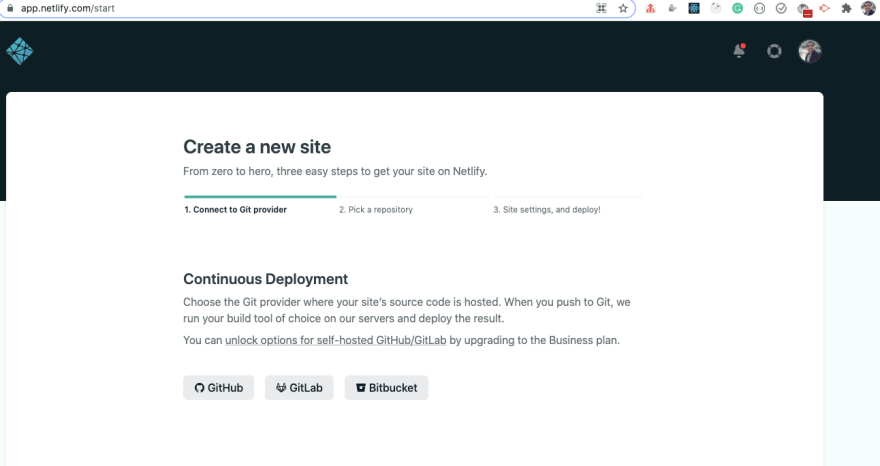The height and width of the screenshot is (466, 880).
Task: Bookmark this page with the star icon
Action: click(x=623, y=8)
